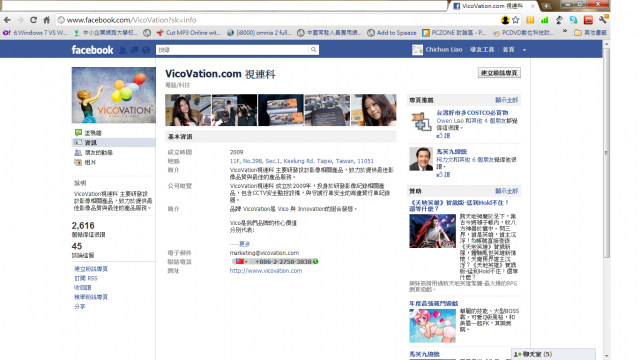Click the green bars extension icon
Image resolution: width=640 pixels, height=360 pixels.
coord(544,20)
